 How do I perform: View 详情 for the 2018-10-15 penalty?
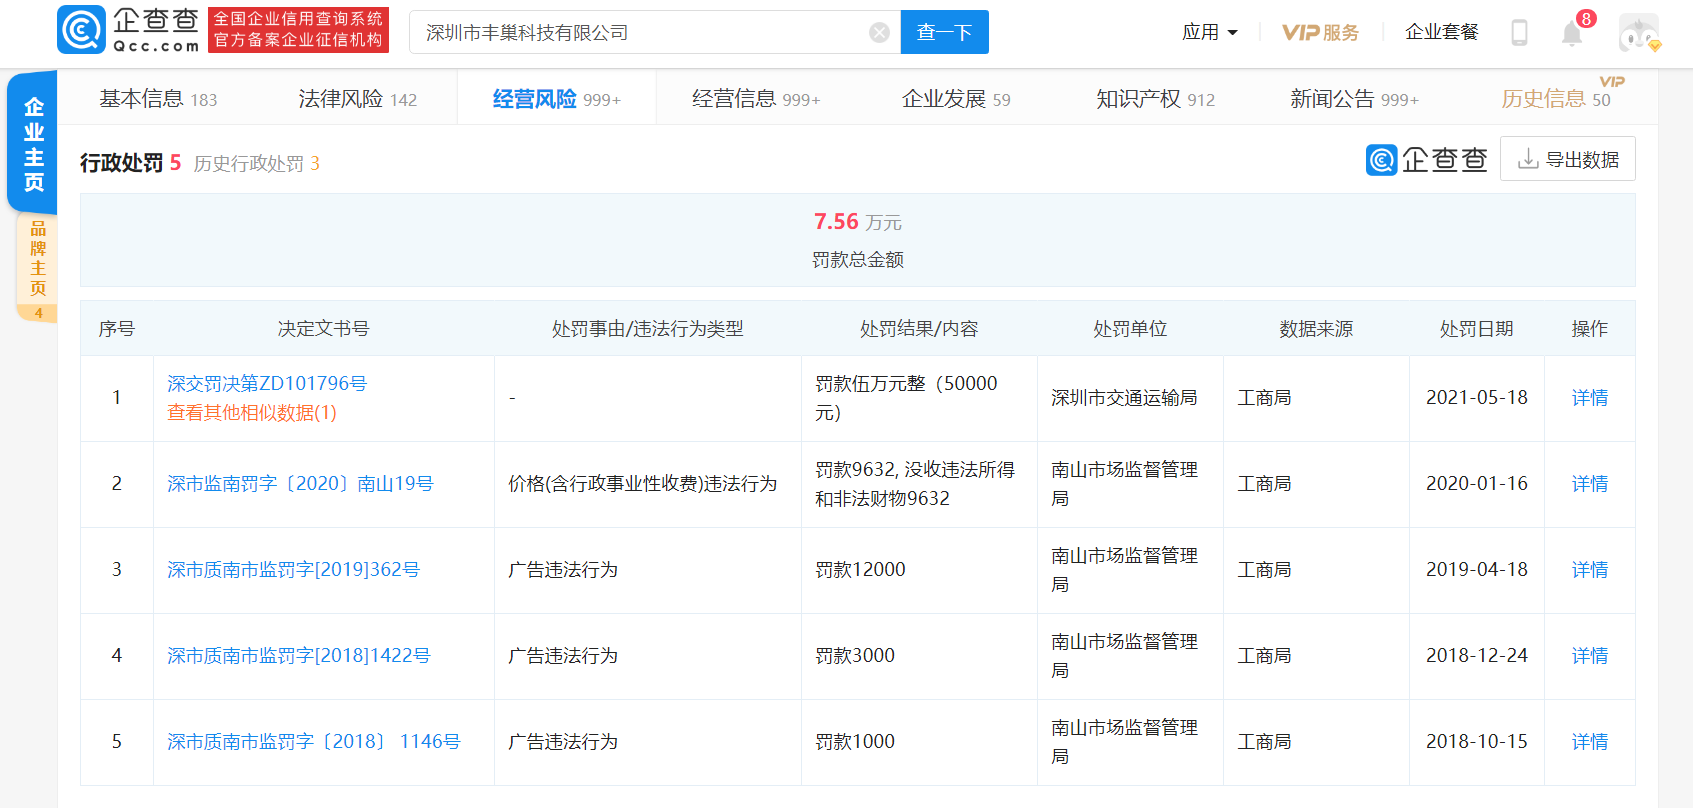[x=1589, y=742]
